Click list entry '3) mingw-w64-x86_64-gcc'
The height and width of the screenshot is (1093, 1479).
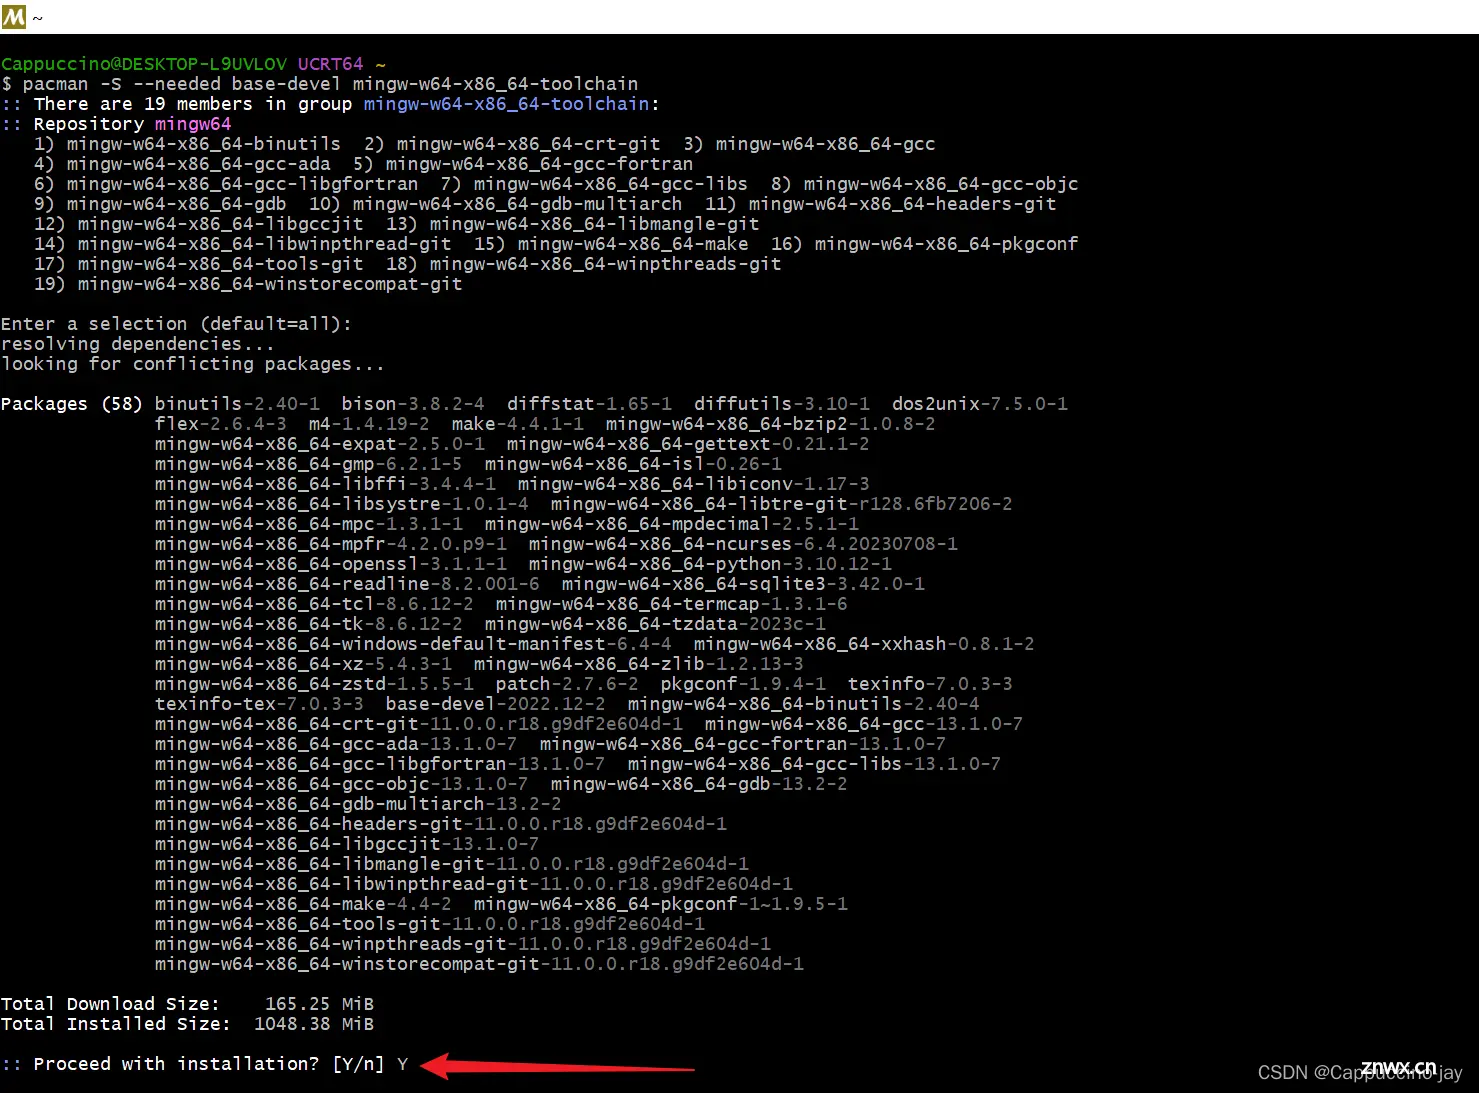pyautogui.click(x=809, y=144)
